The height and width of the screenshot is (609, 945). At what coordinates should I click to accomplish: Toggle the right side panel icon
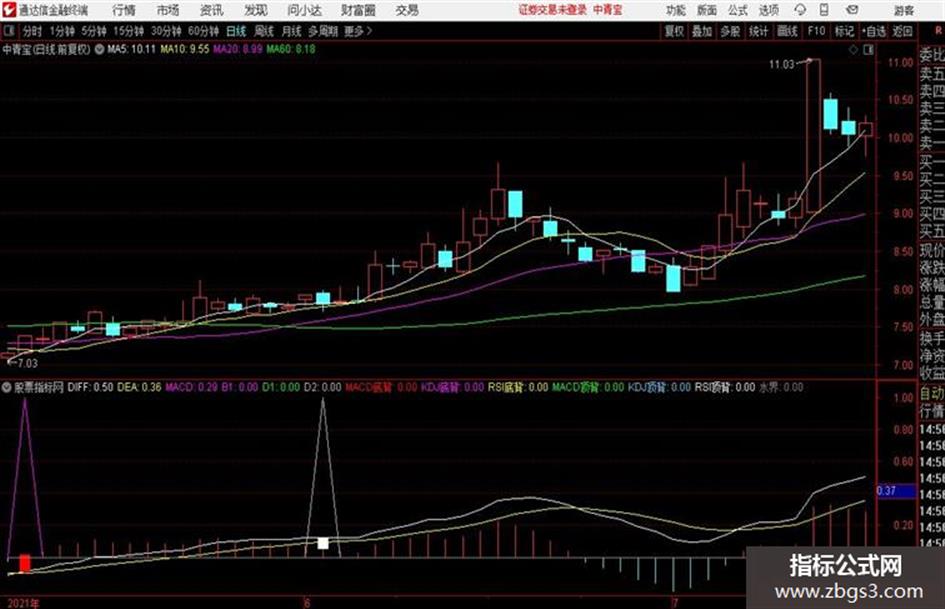[868, 50]
